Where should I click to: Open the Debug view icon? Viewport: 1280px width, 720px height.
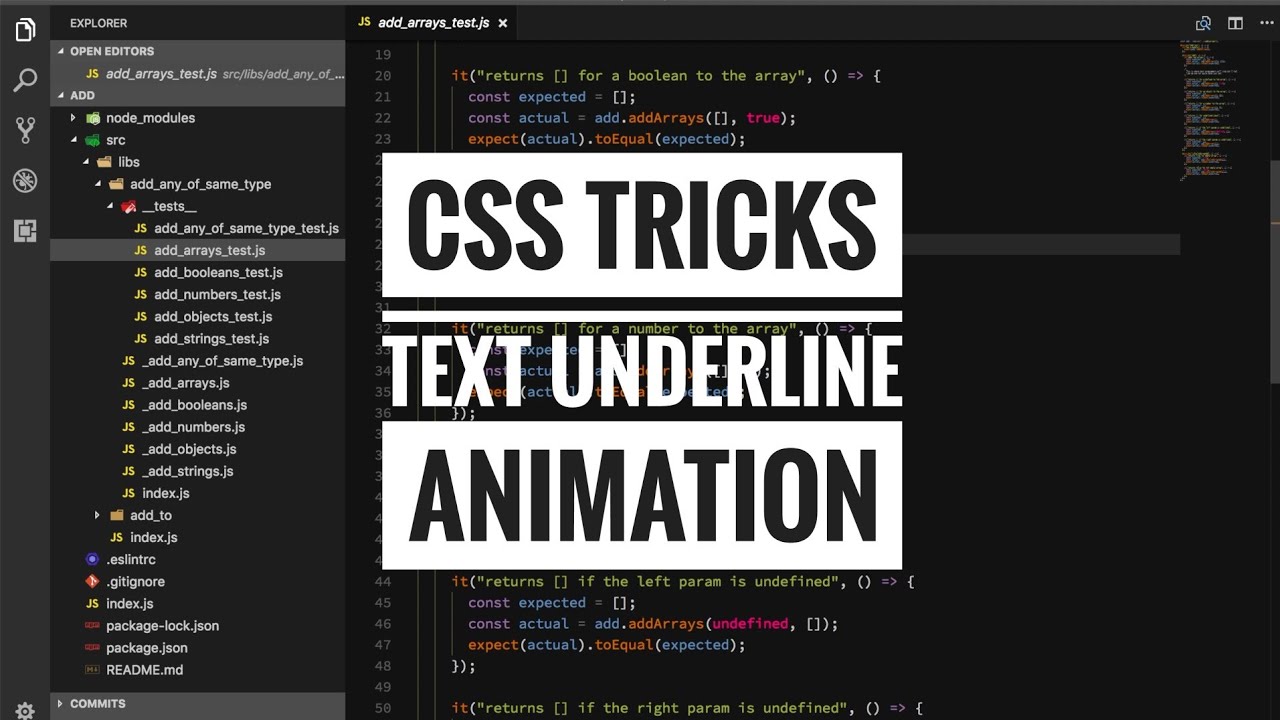tap(25, 180)
